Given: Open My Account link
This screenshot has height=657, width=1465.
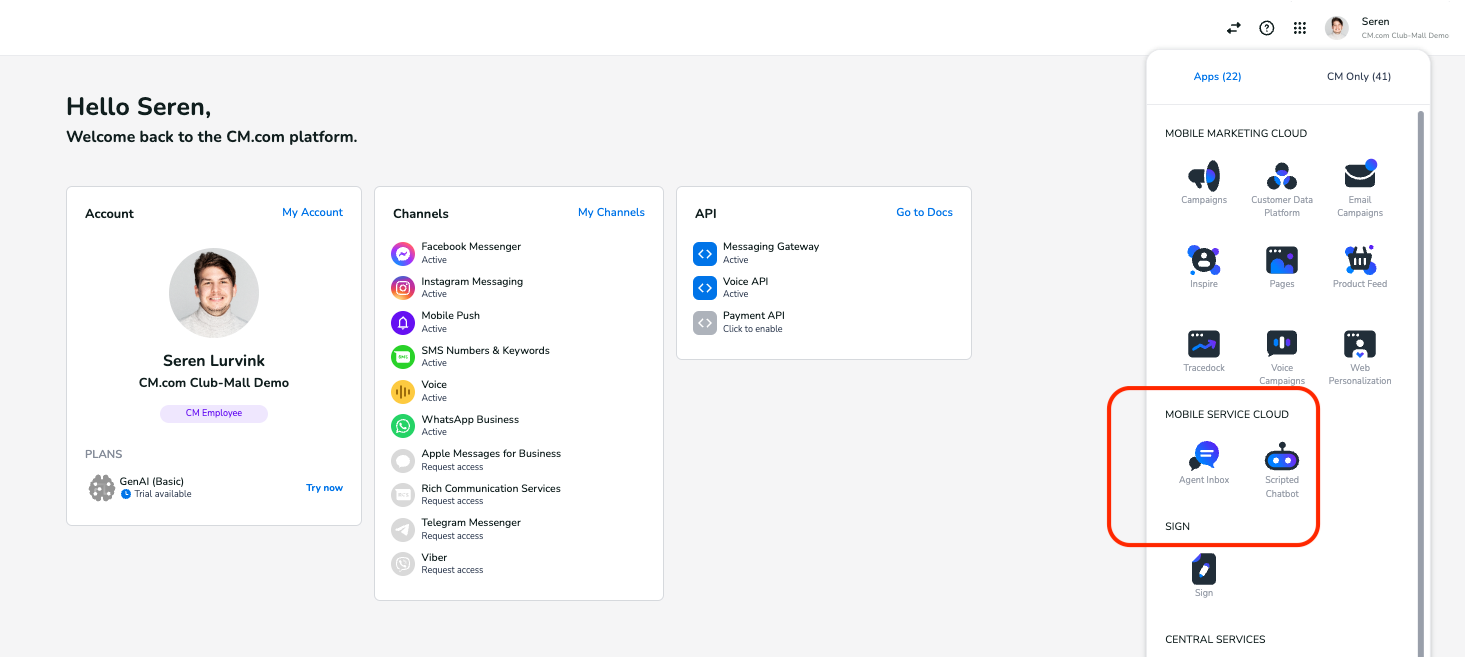Looking at the screenshot, I should pos(312,212).
